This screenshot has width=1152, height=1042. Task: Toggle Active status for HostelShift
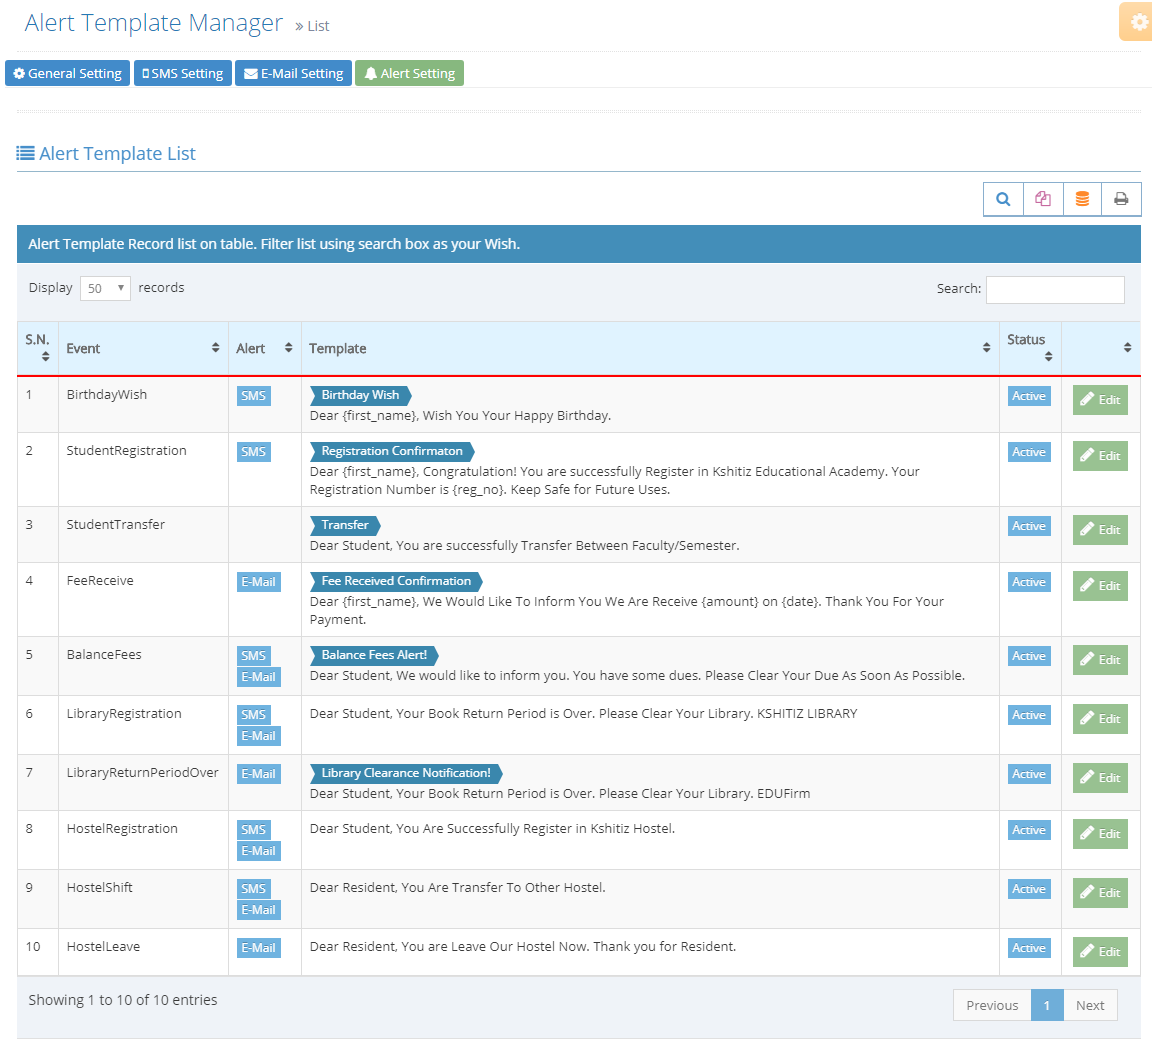1029,889
